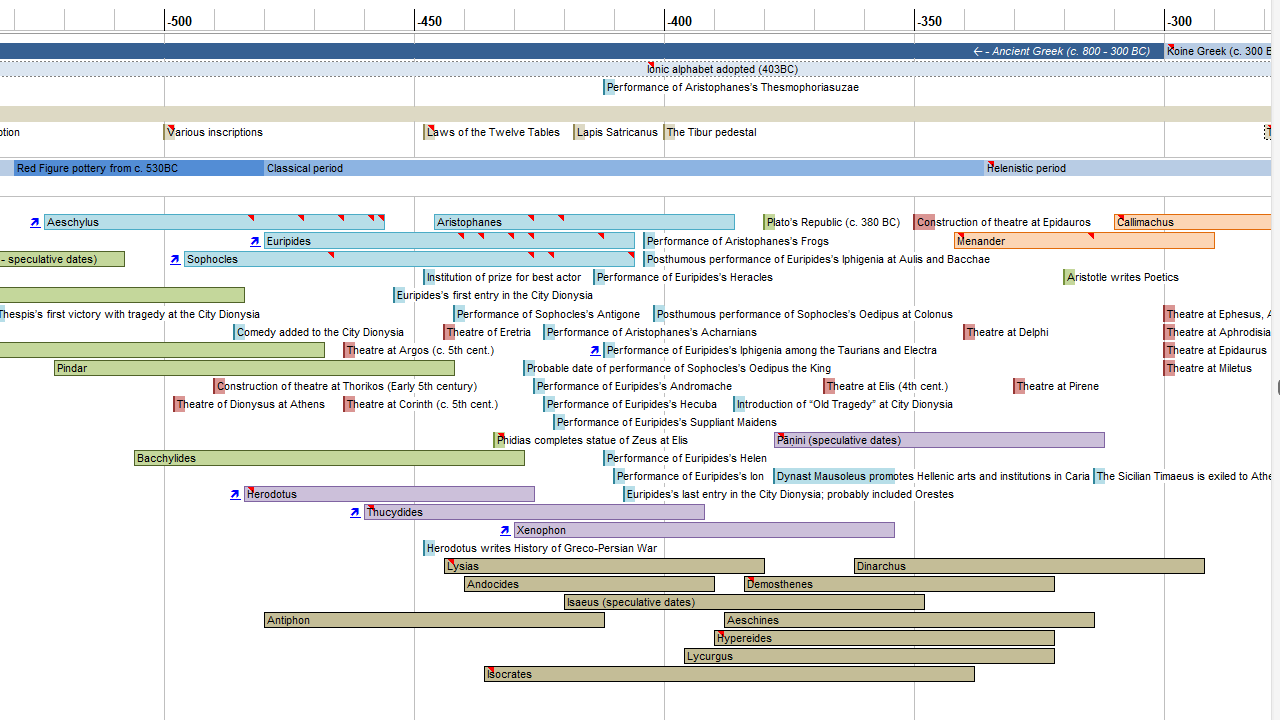Select the Pindar lifespan bar
1280x720 pixels.
(x=254, y=368)
